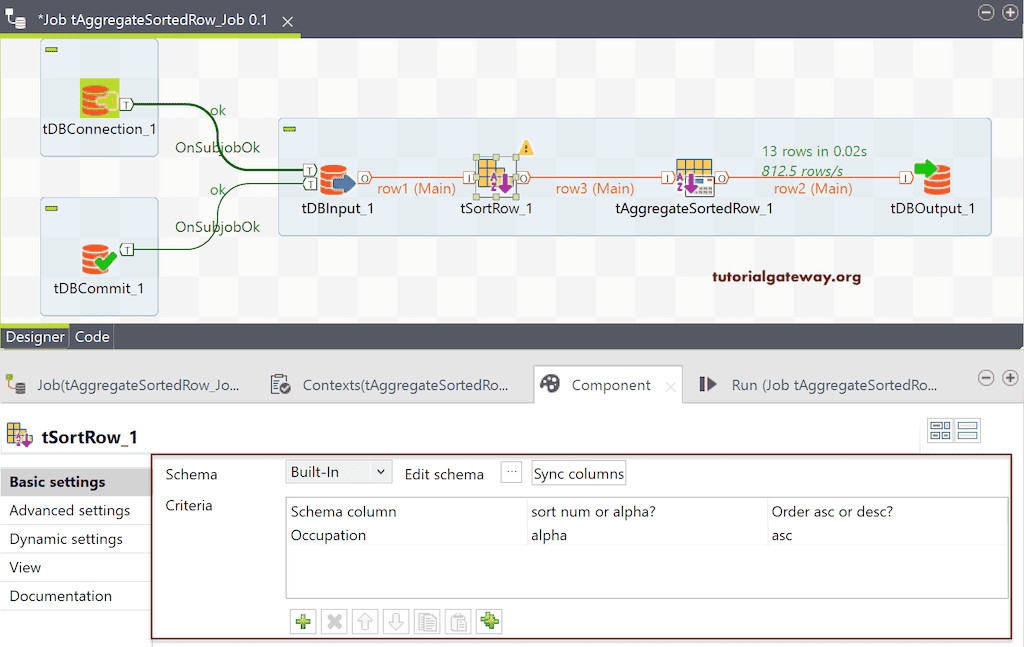Select the tSortRow_1 component
The image size is (1024, 647).
[497, 177]
